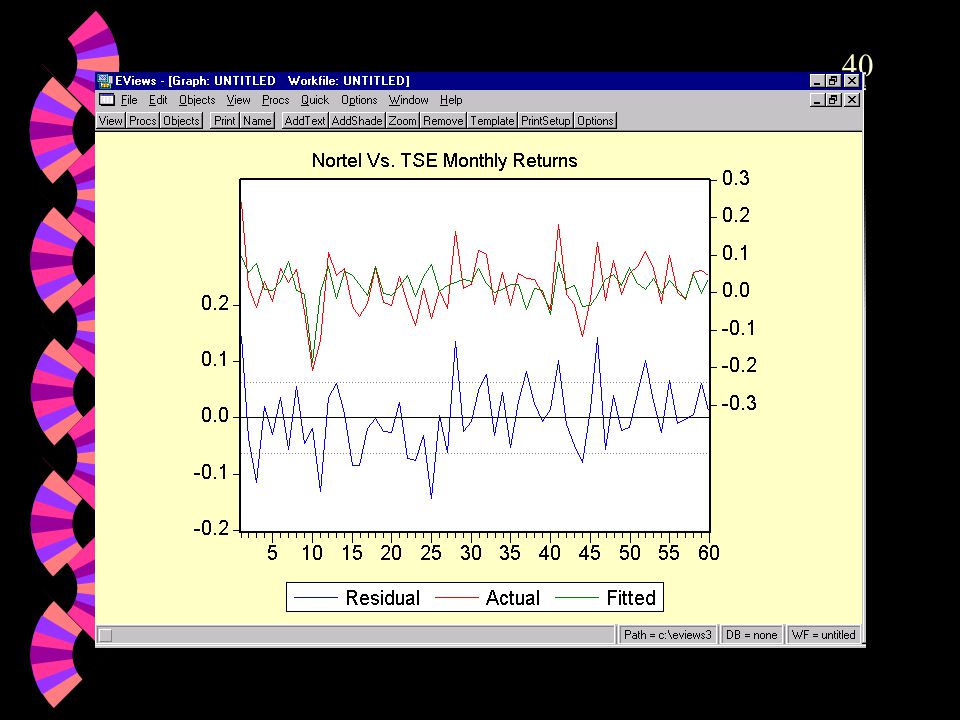Click the blue Residual legend line

point(316,598)
